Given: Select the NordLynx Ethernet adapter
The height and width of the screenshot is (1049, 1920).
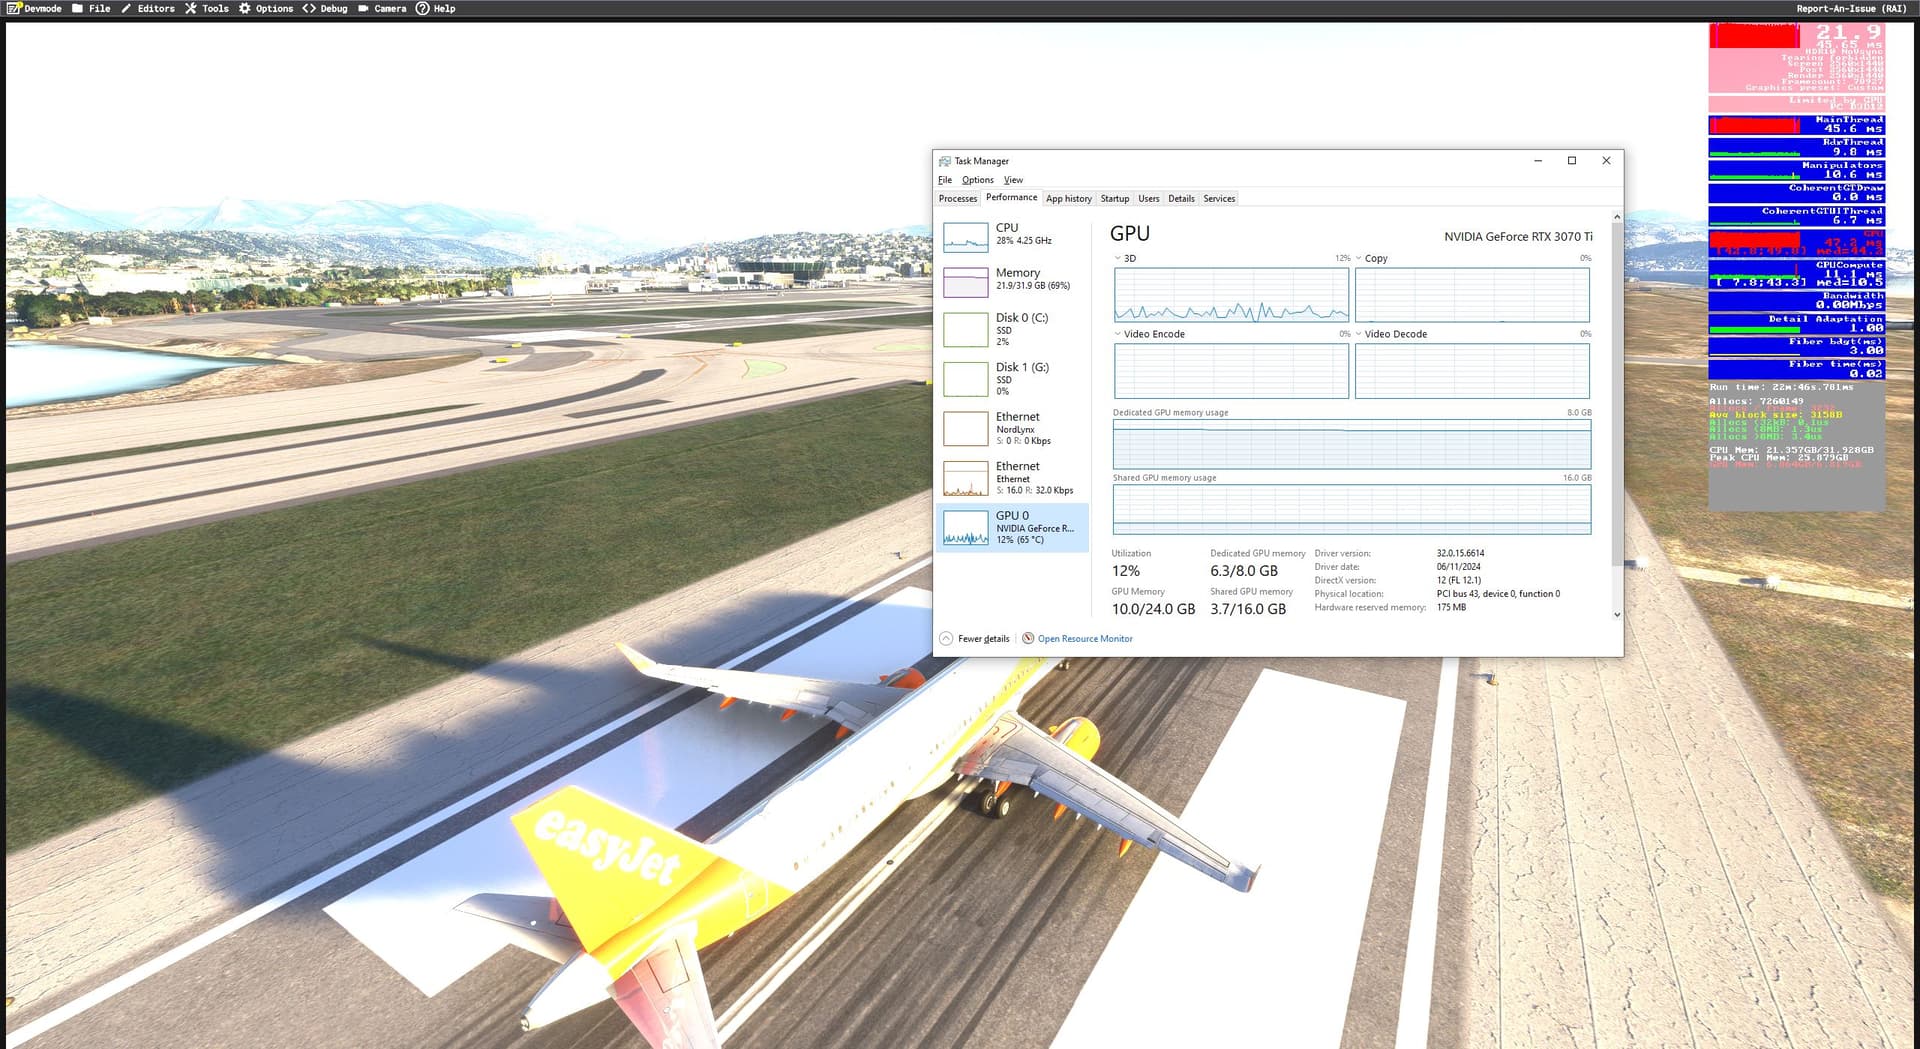Looking at the screenshot, I should click(x=1012, y=428).
